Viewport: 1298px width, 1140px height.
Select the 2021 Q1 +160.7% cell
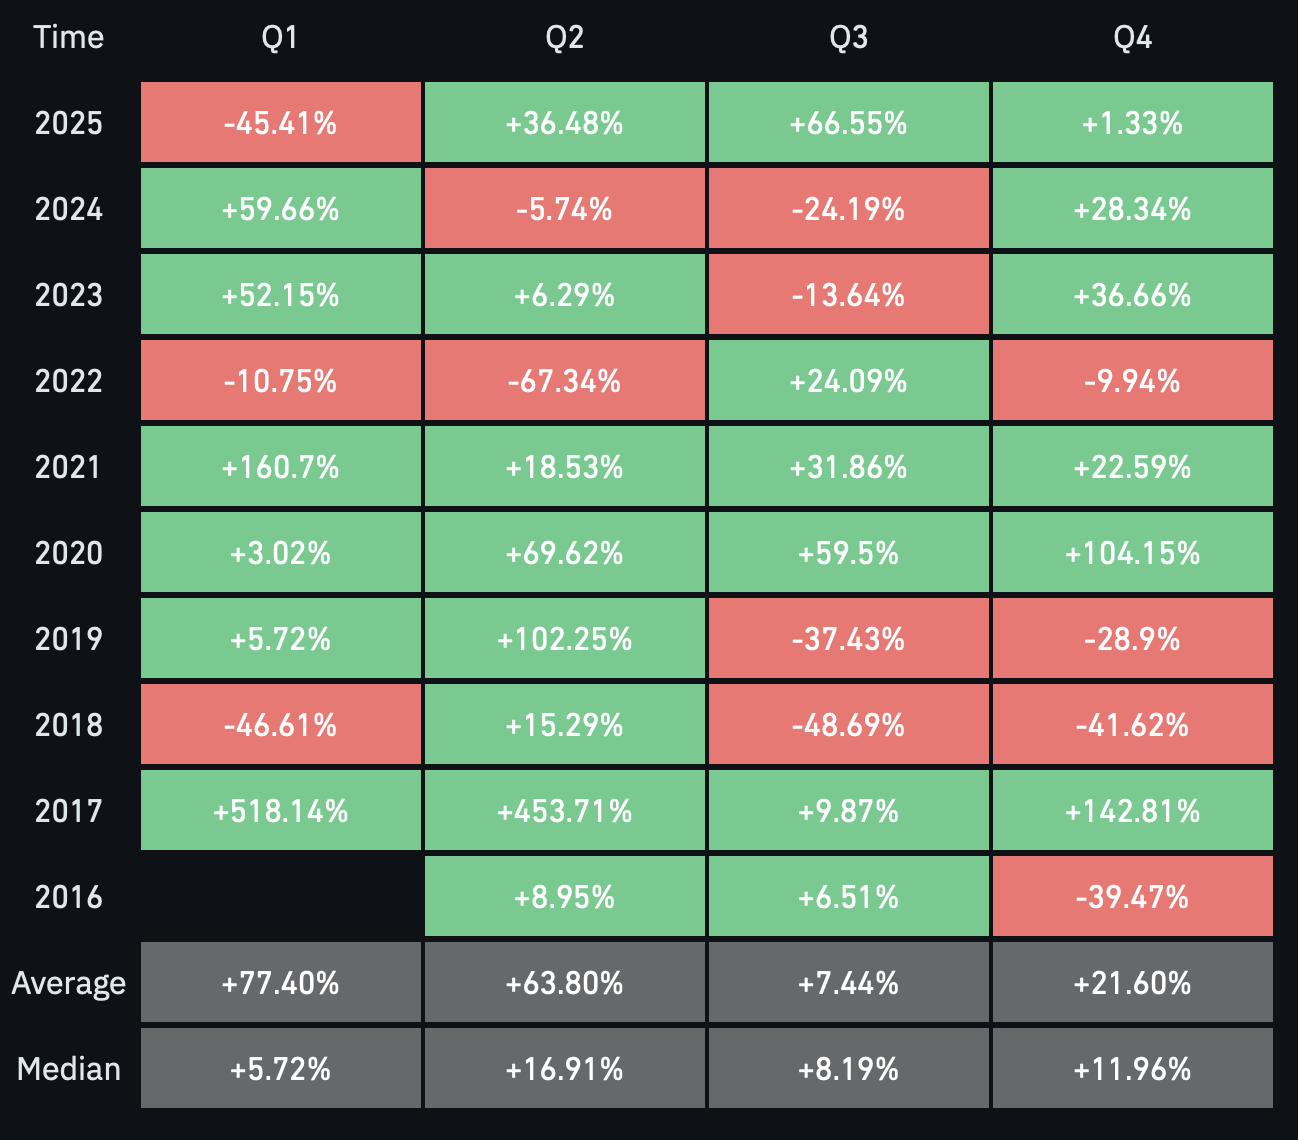(x=280, y=467)
